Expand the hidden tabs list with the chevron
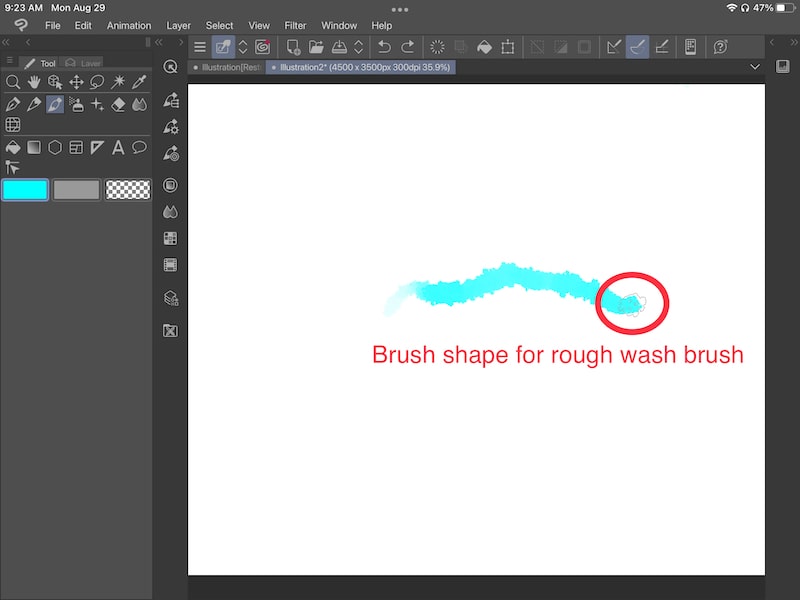This screenshot has height=600, width=800. tap(755, 67)
